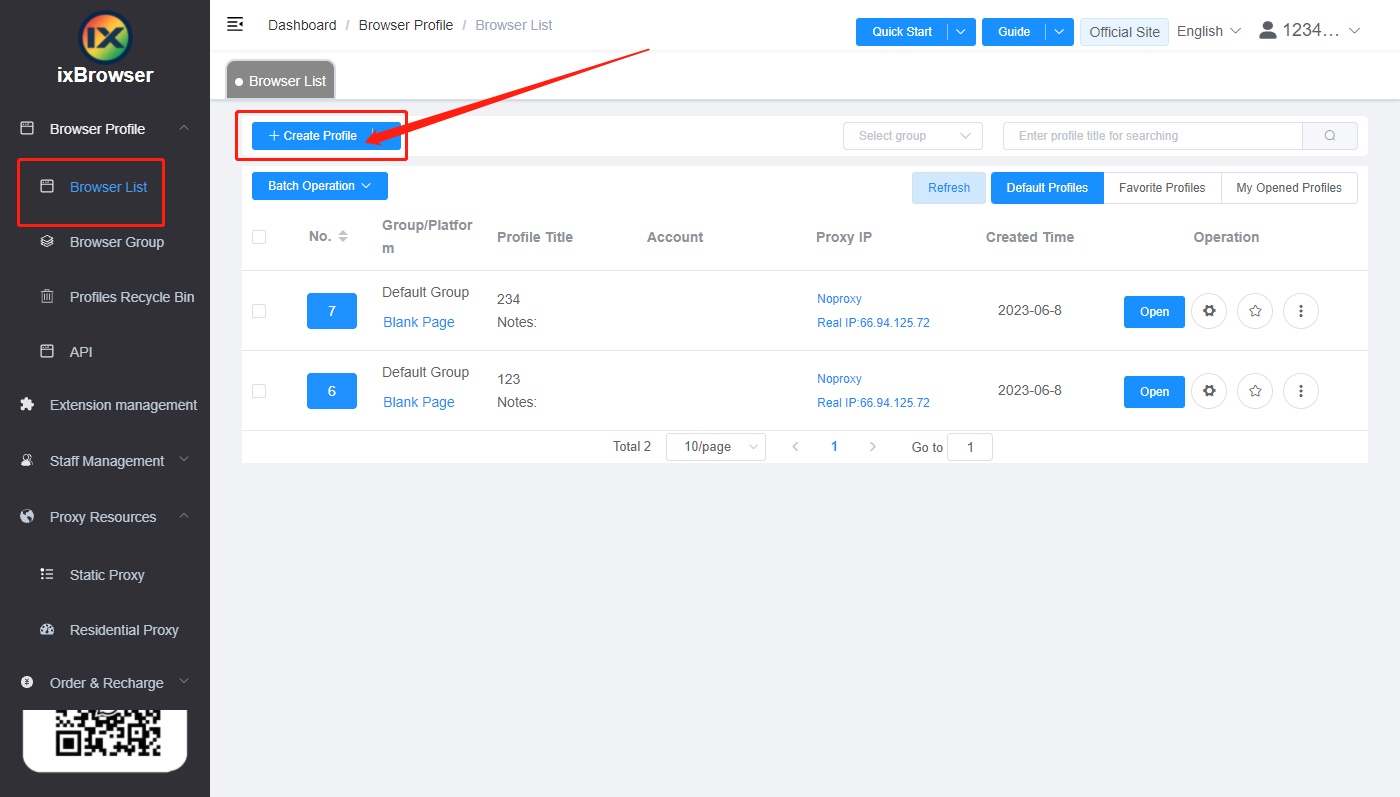Open settings gear for profile 234
Screen dimensions: 1400x797
1208,311
